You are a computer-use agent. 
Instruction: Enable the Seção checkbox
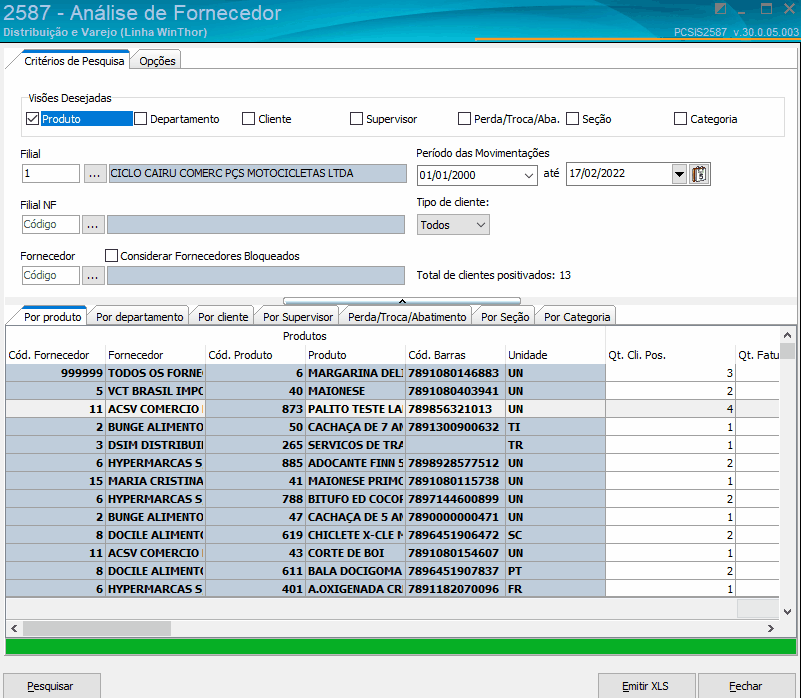573,119
